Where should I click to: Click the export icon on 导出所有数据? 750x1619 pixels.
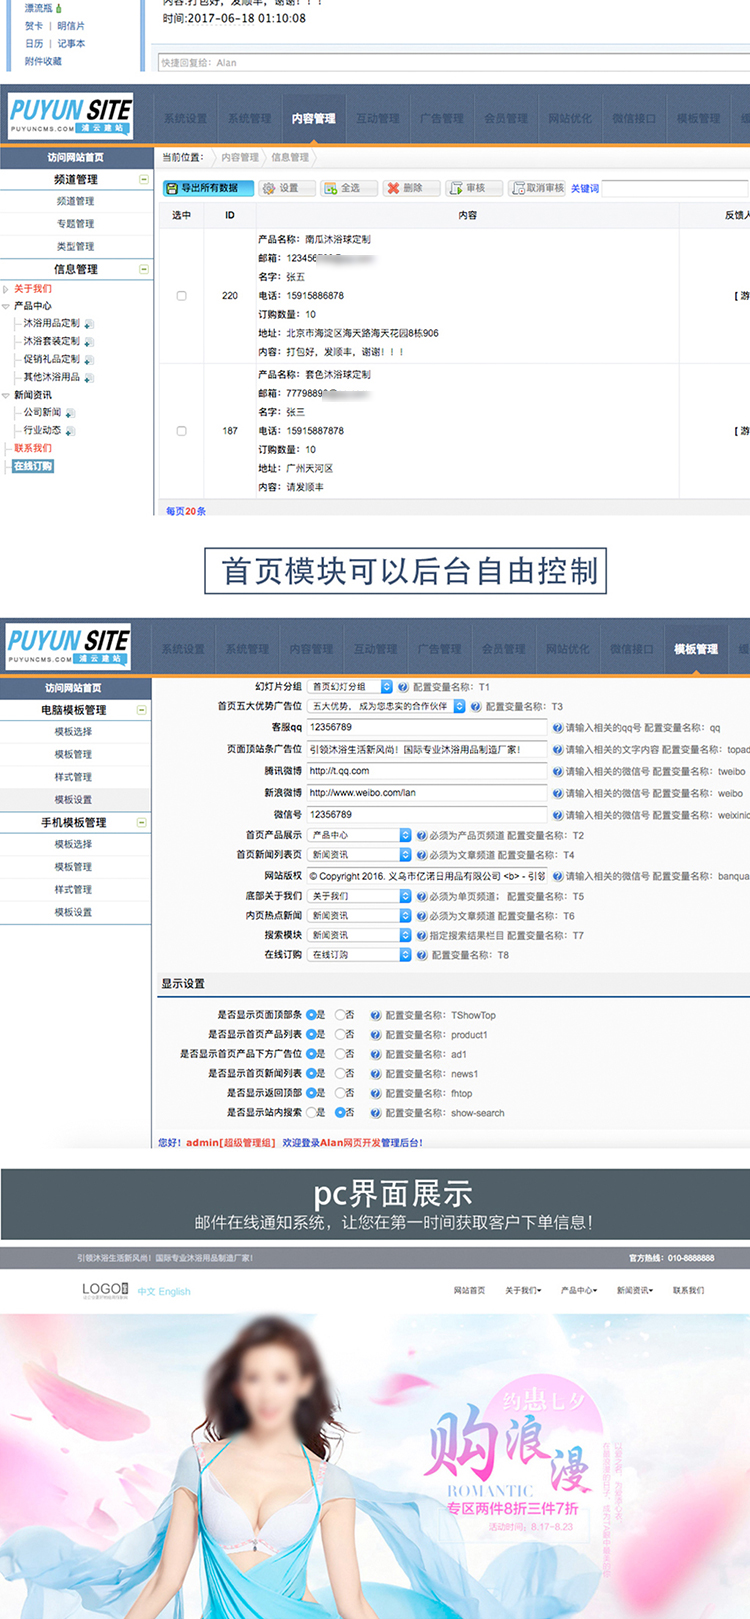pos(172,188)
